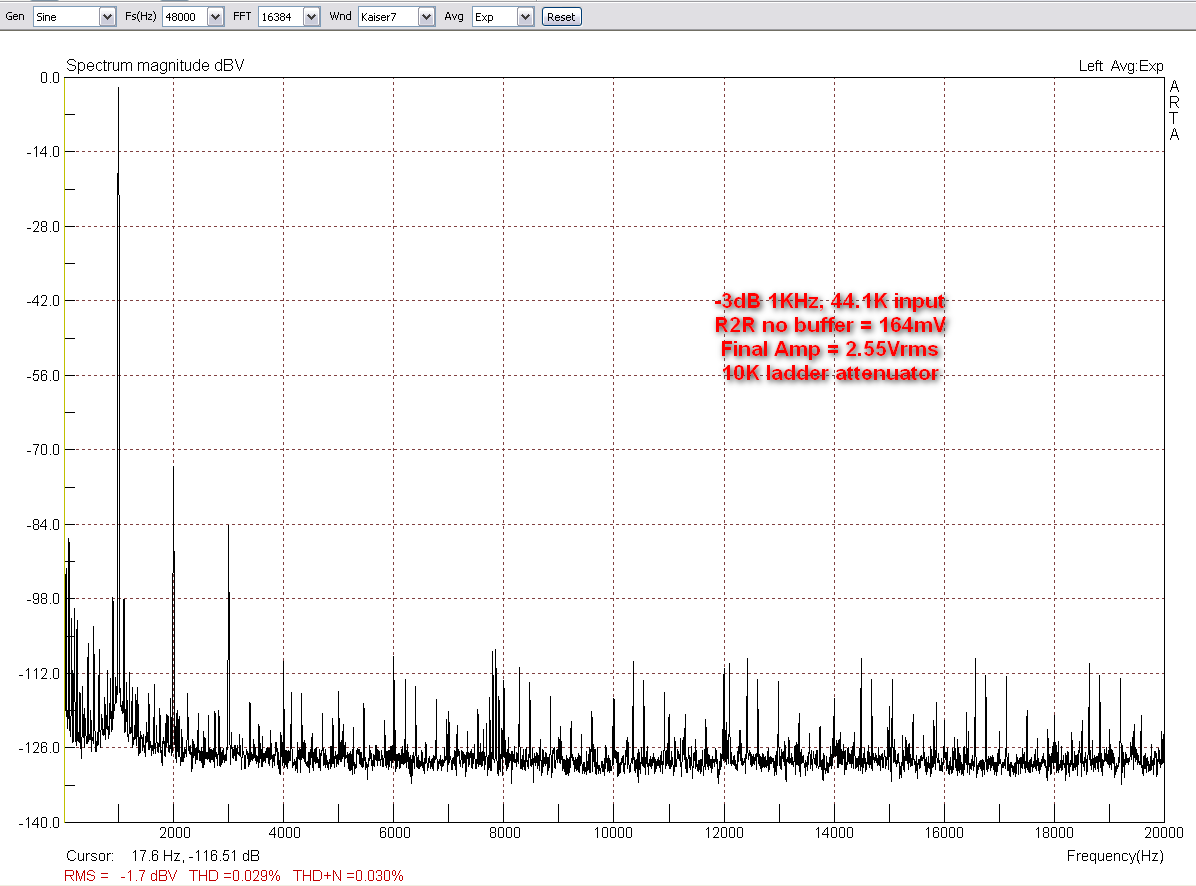Expand the Fs(Hz) sample rate dropdown arrow
The width and height of the screenshot is (1196, 886).
coord(214,17)
